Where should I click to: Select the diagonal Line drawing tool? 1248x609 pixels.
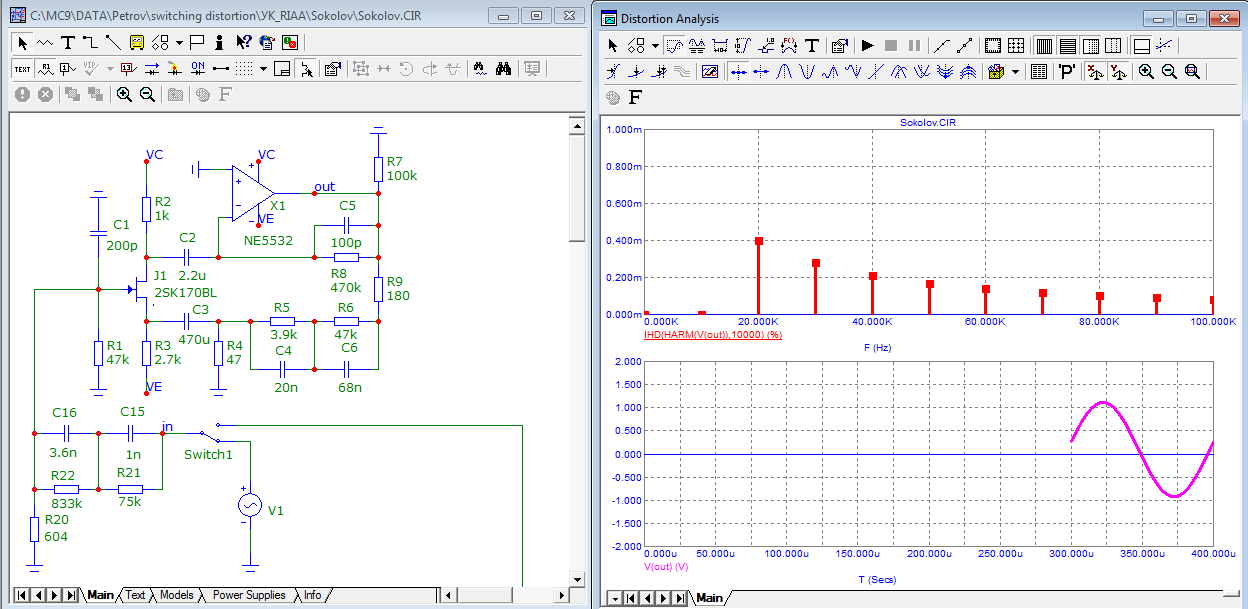click(x=112, y=42)
